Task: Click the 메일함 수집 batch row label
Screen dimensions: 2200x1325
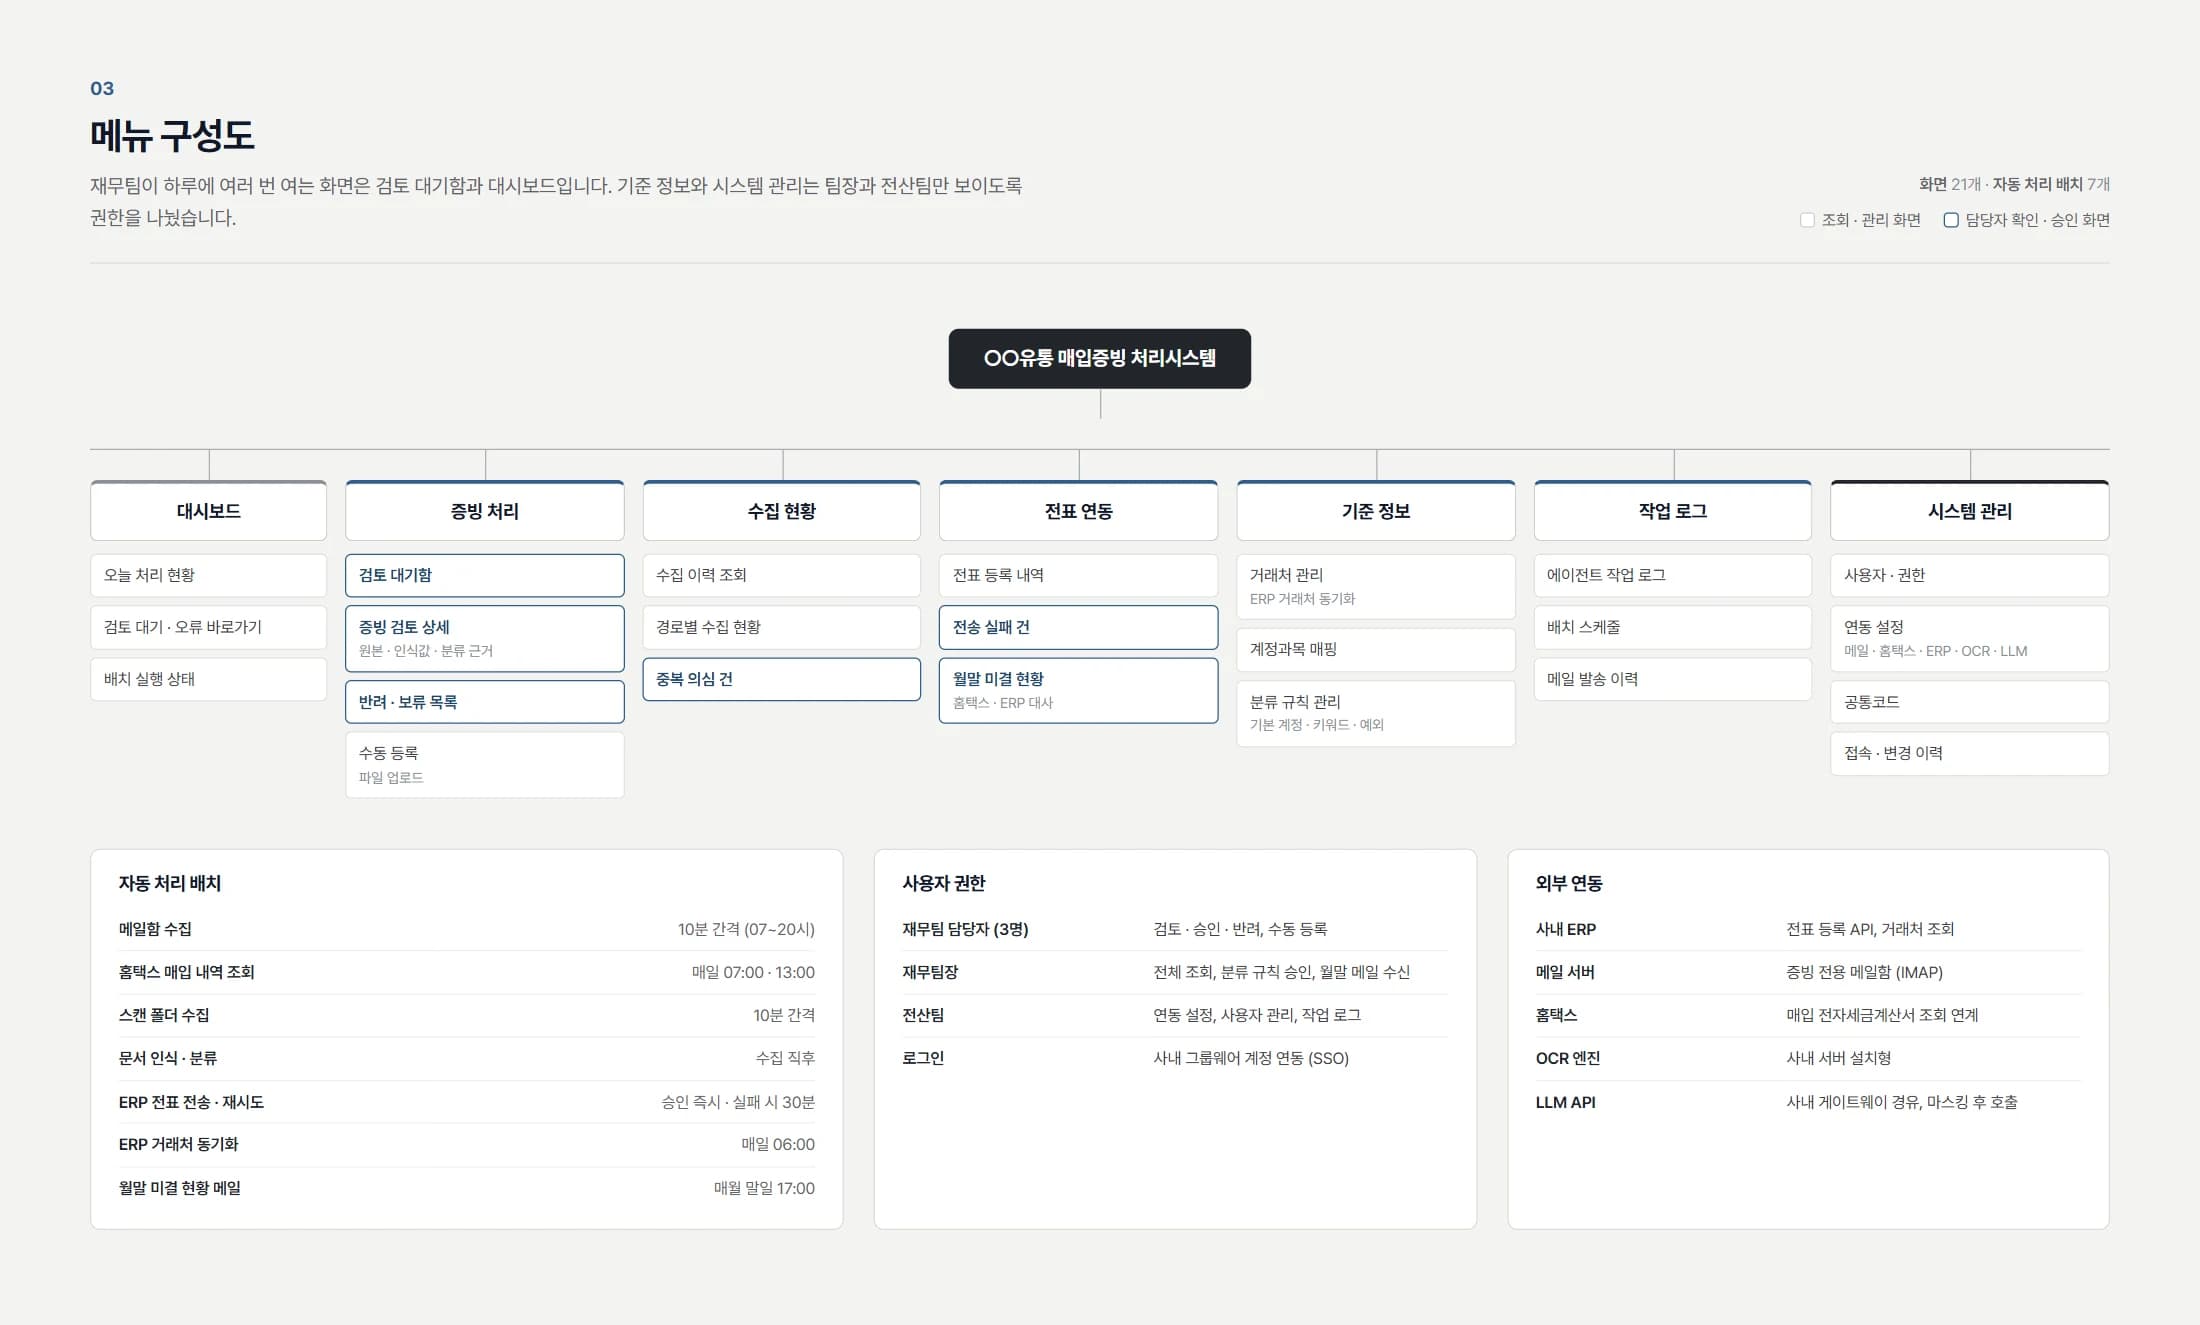Action: click(155, 929)
